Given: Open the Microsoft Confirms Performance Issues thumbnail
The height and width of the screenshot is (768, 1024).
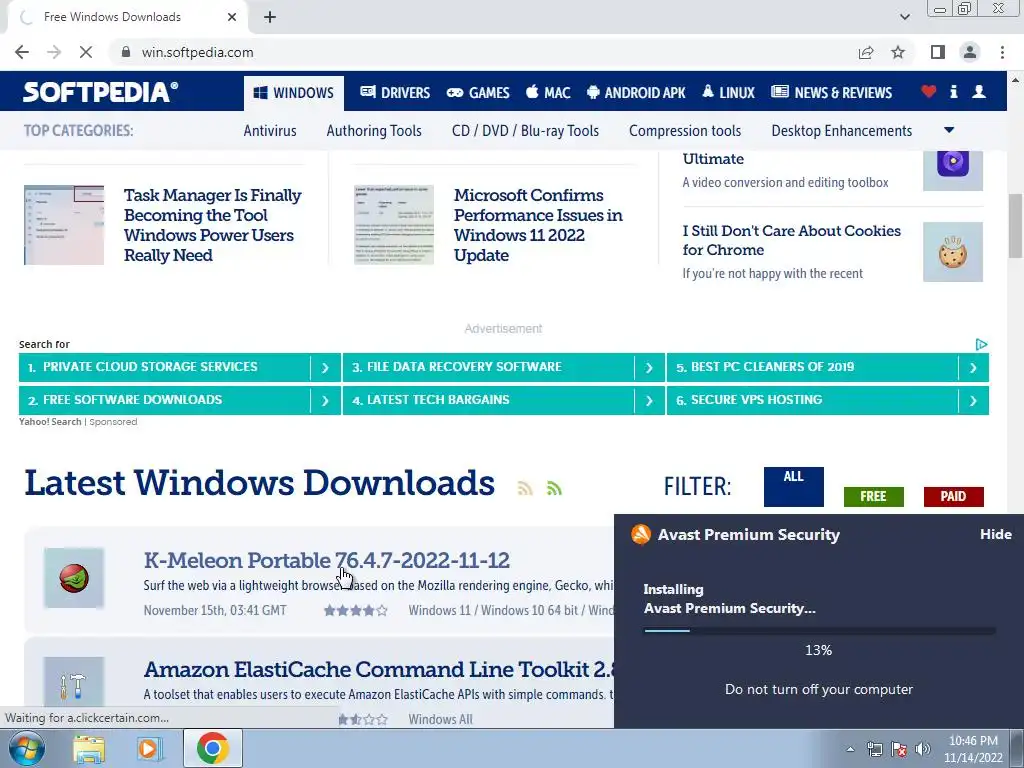Looking at the screenshot, I should (394, 225).
